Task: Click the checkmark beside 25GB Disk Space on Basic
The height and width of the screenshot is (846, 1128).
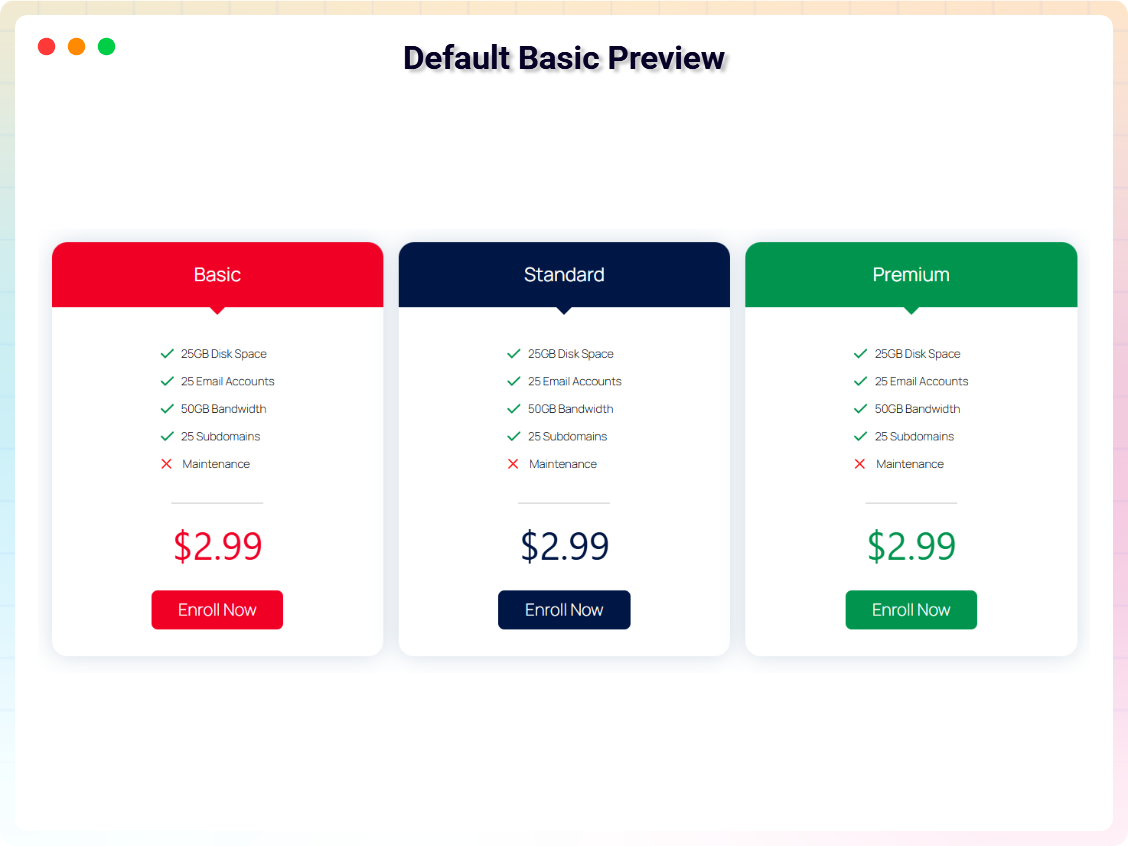Action: click(166, 353)
